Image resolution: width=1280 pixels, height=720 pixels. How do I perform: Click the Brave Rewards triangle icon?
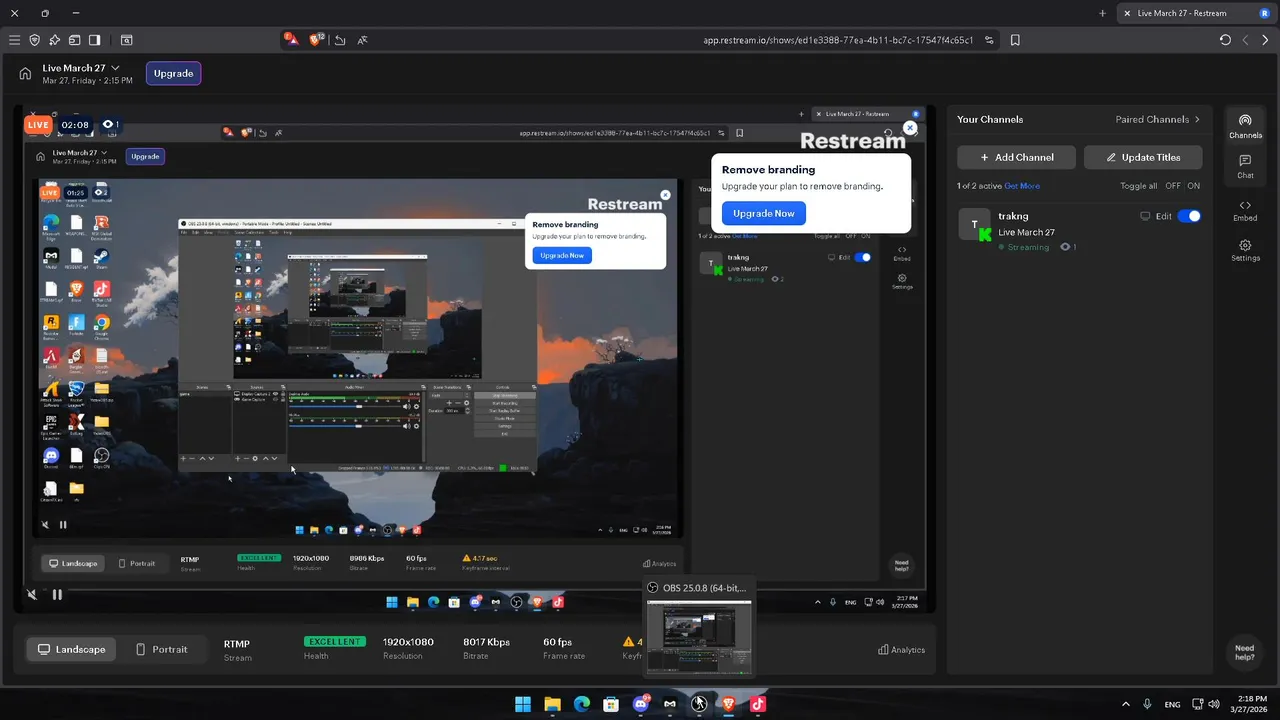click(x=292, y=39)
